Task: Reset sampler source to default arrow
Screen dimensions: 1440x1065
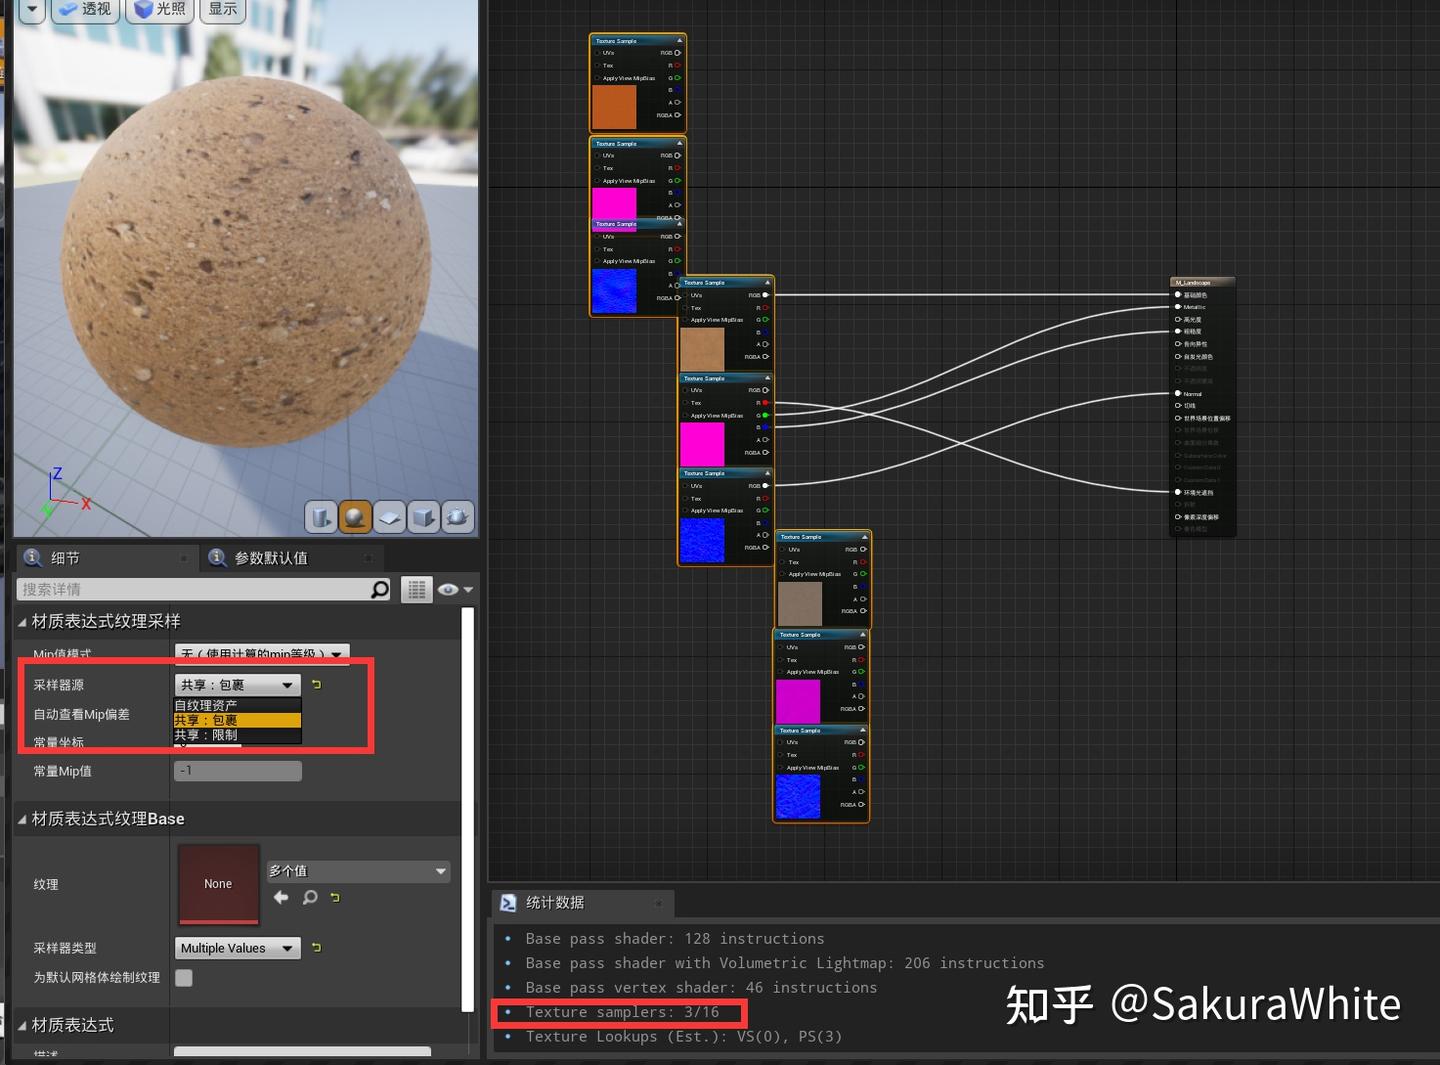Action: point(317,685)
